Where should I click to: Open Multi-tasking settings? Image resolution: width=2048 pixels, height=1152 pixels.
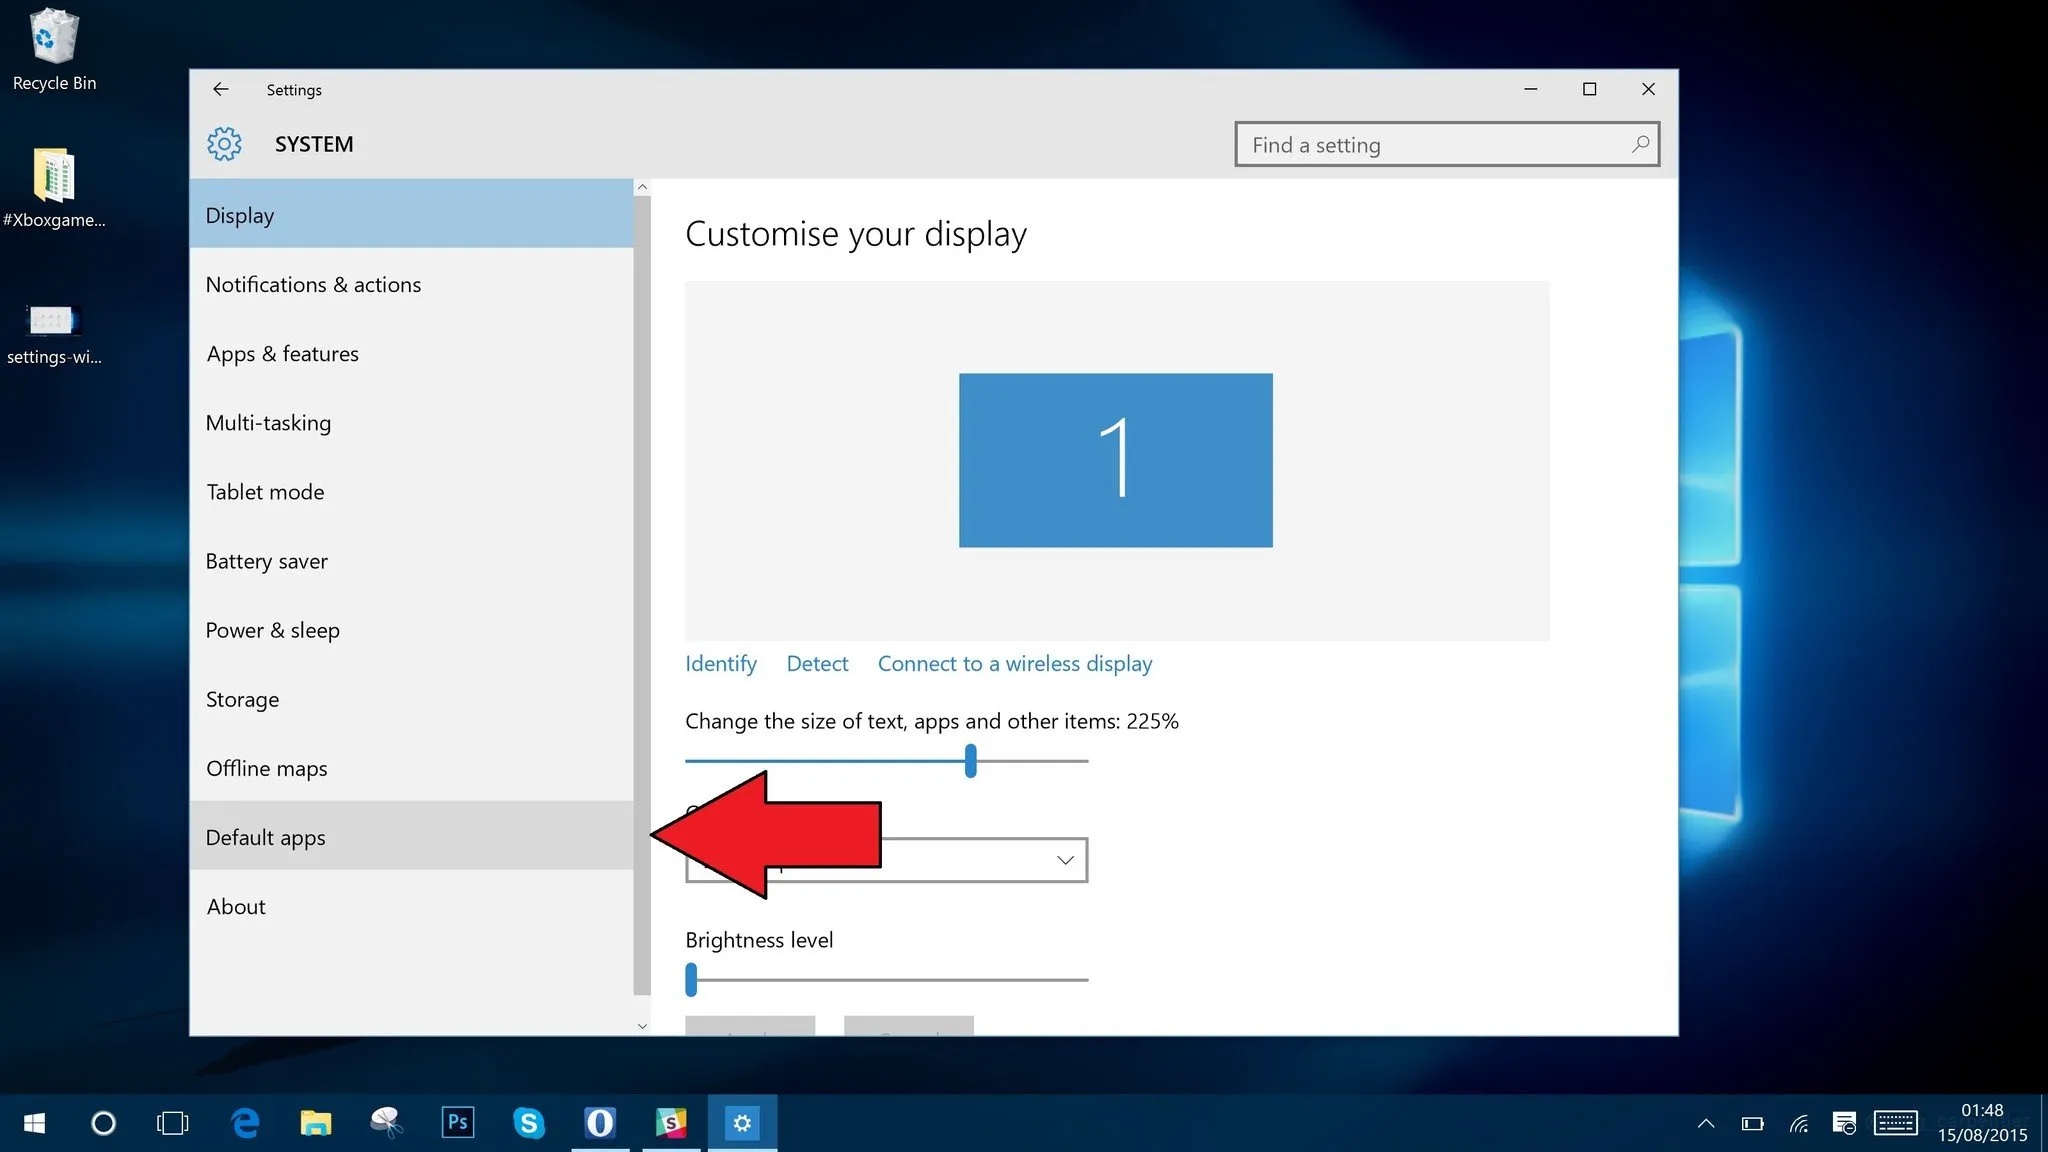[269, 422]
